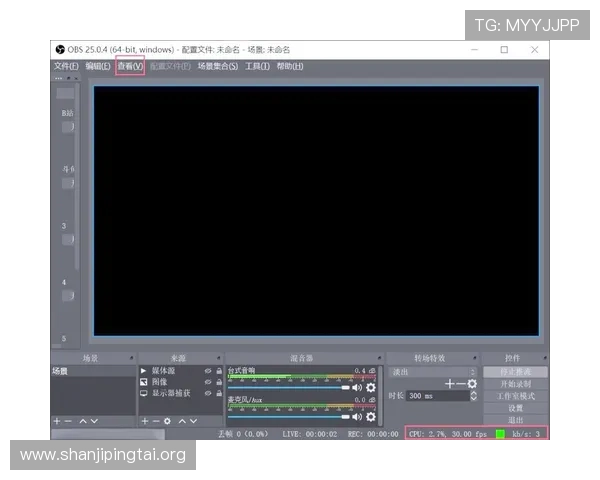
Task: Undock the 来源 panel
Action: tap(218, 358)
